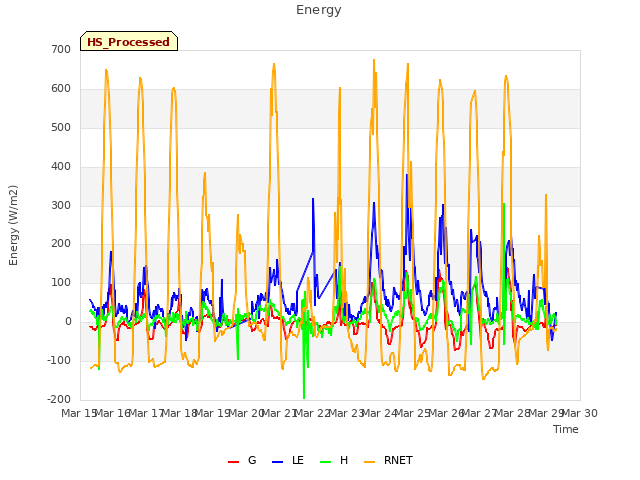Screen dimensions: 640x480
Task: Click the 100 y-axis tick label
Action: 61,282
